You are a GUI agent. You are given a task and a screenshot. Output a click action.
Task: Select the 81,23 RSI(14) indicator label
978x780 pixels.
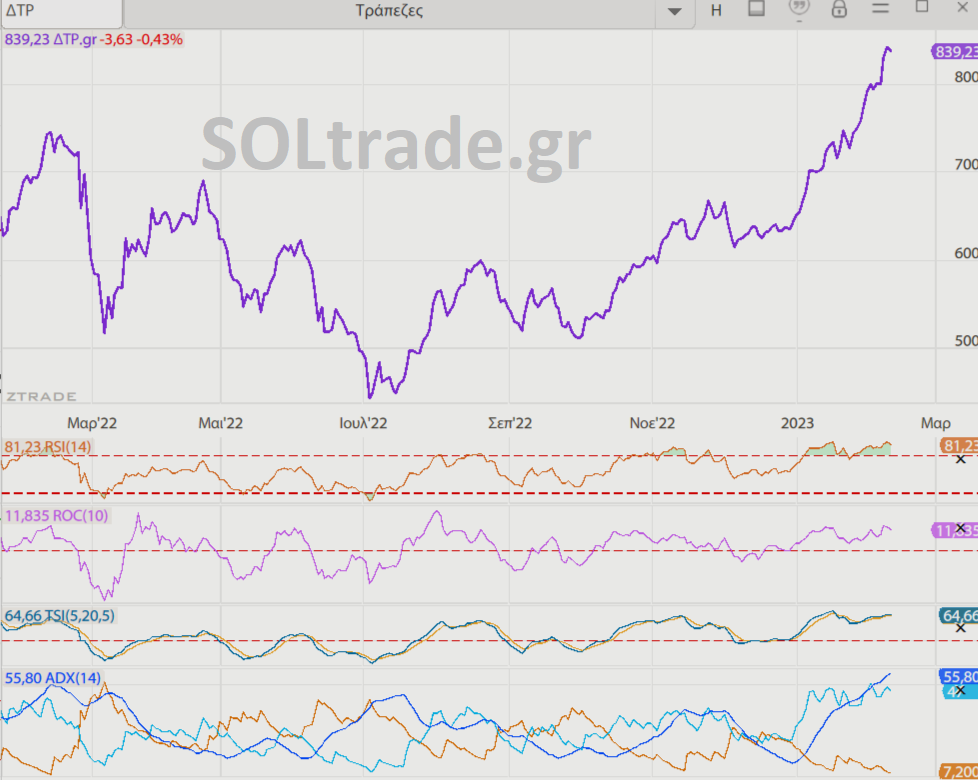[48, 447]
